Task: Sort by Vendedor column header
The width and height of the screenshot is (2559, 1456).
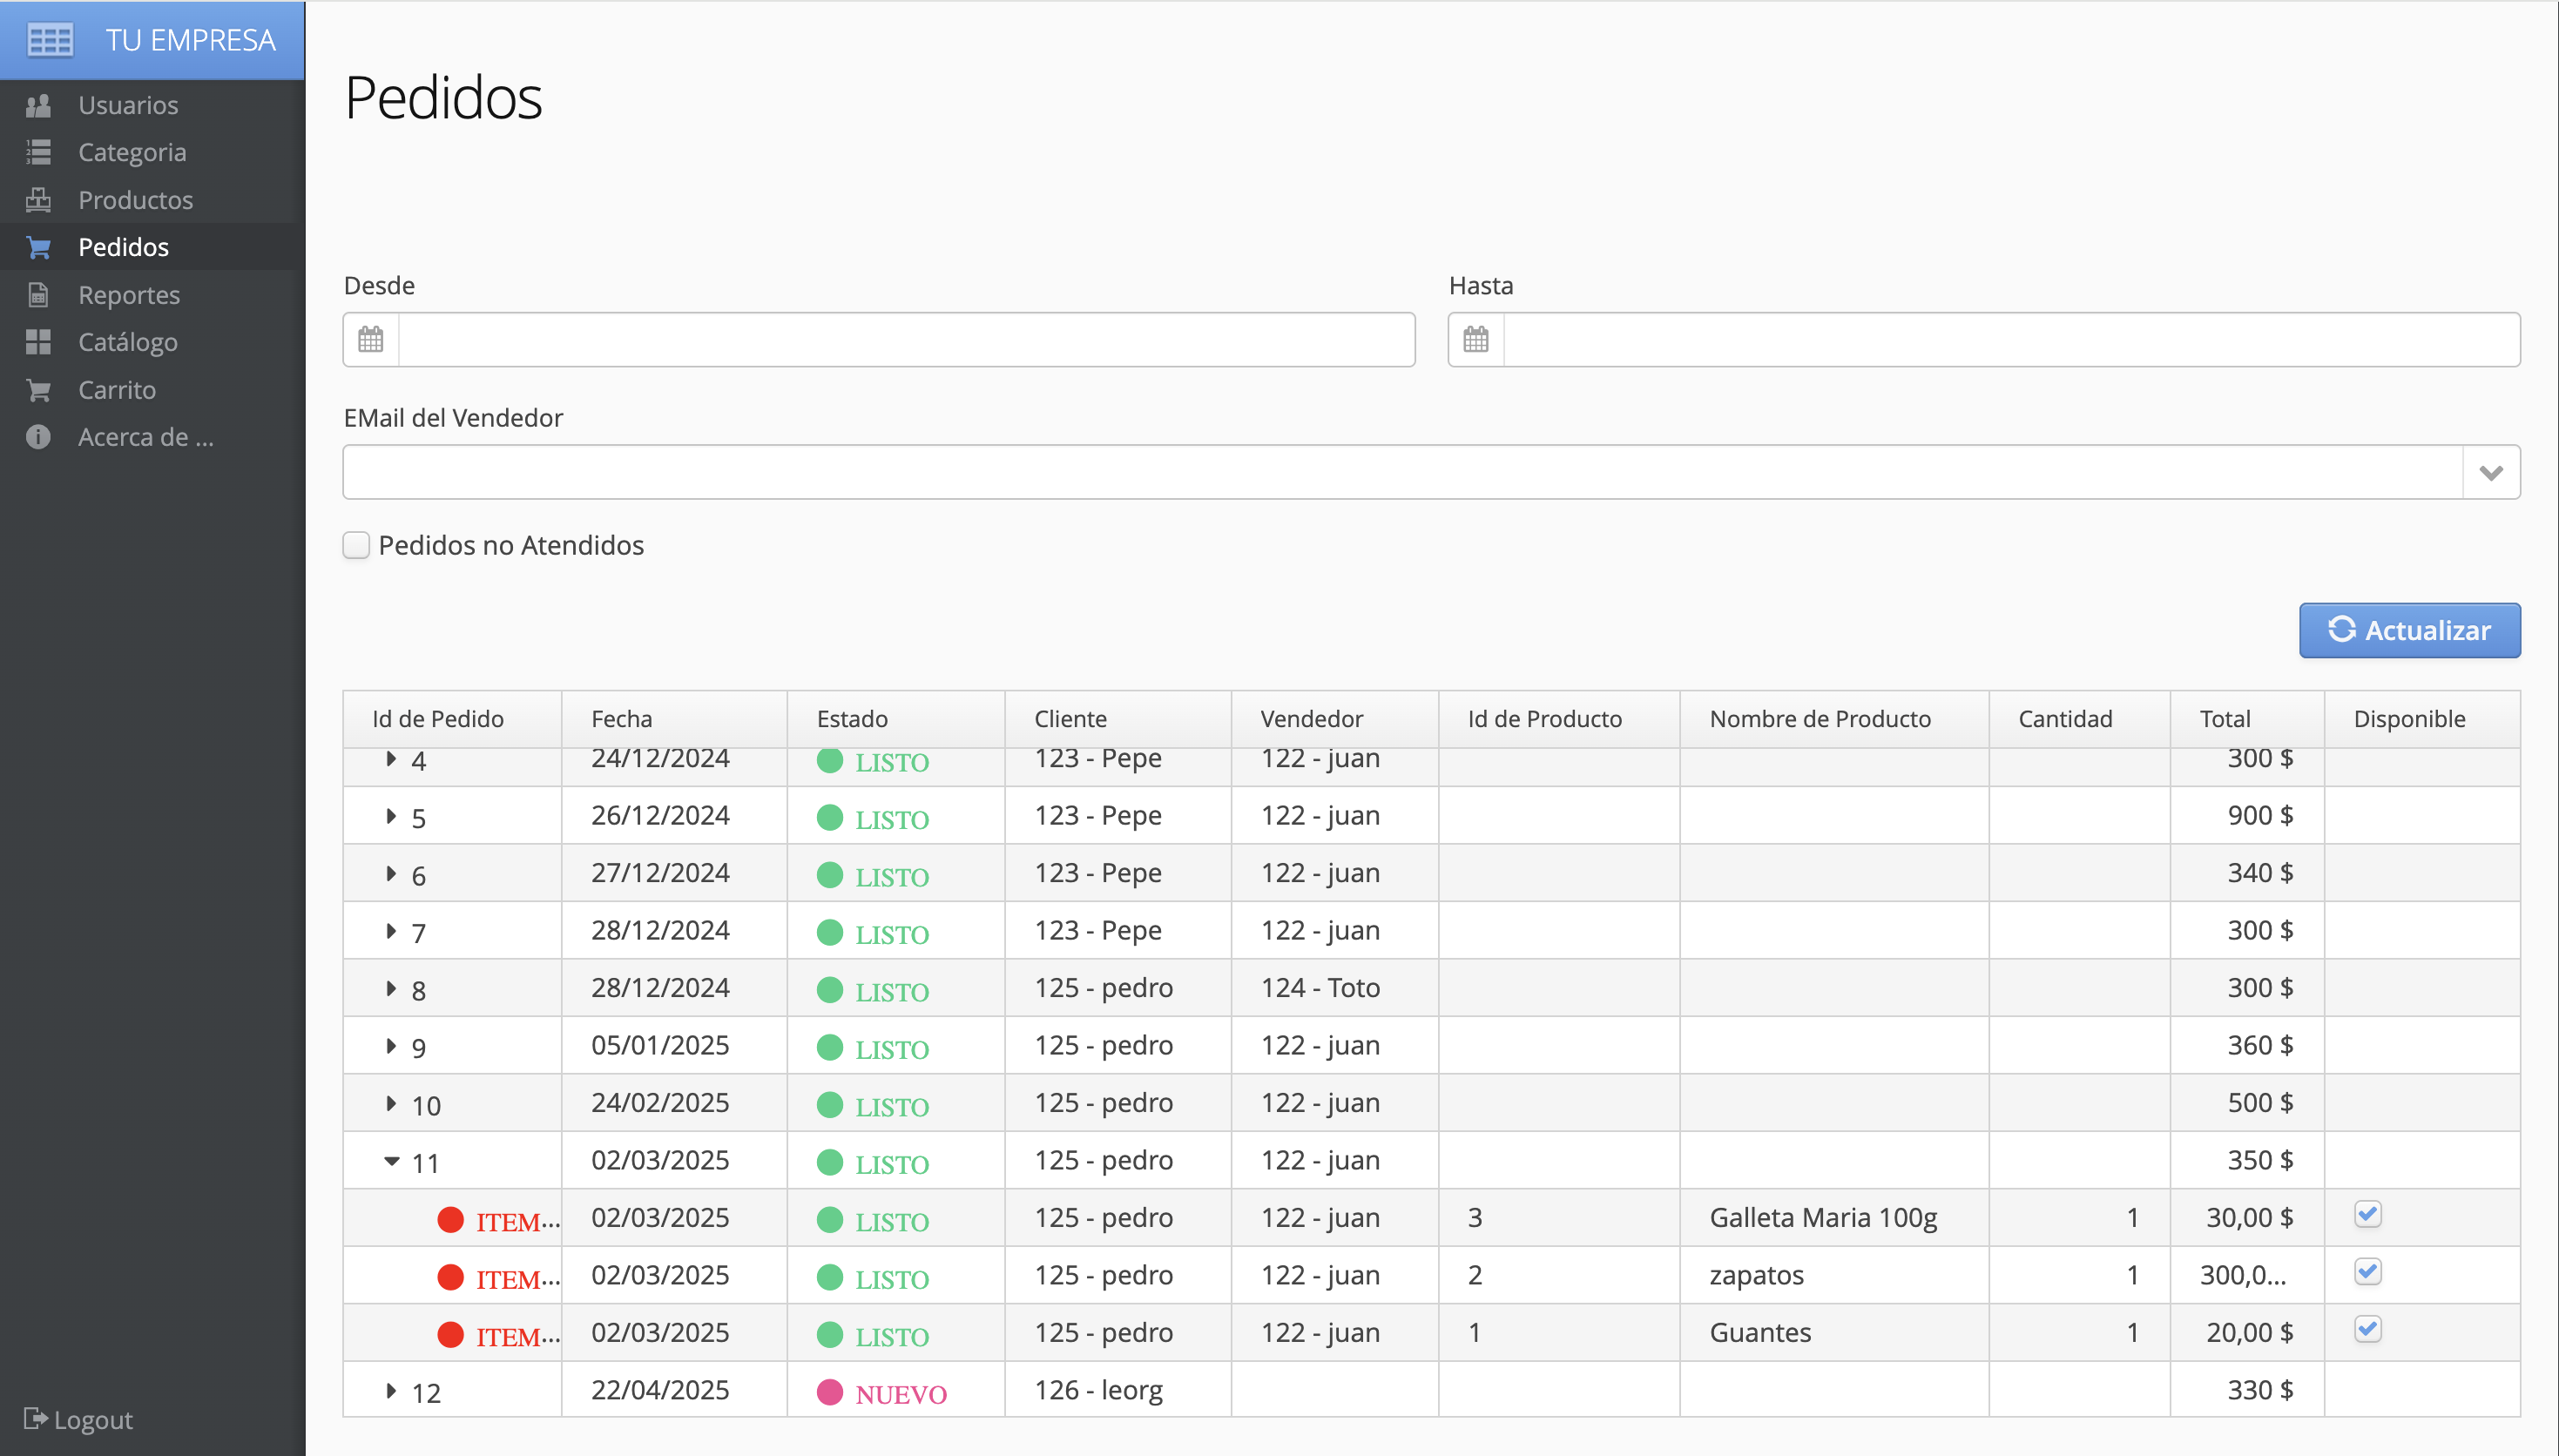Action: pyautogui.click(x=1334, y=719)
